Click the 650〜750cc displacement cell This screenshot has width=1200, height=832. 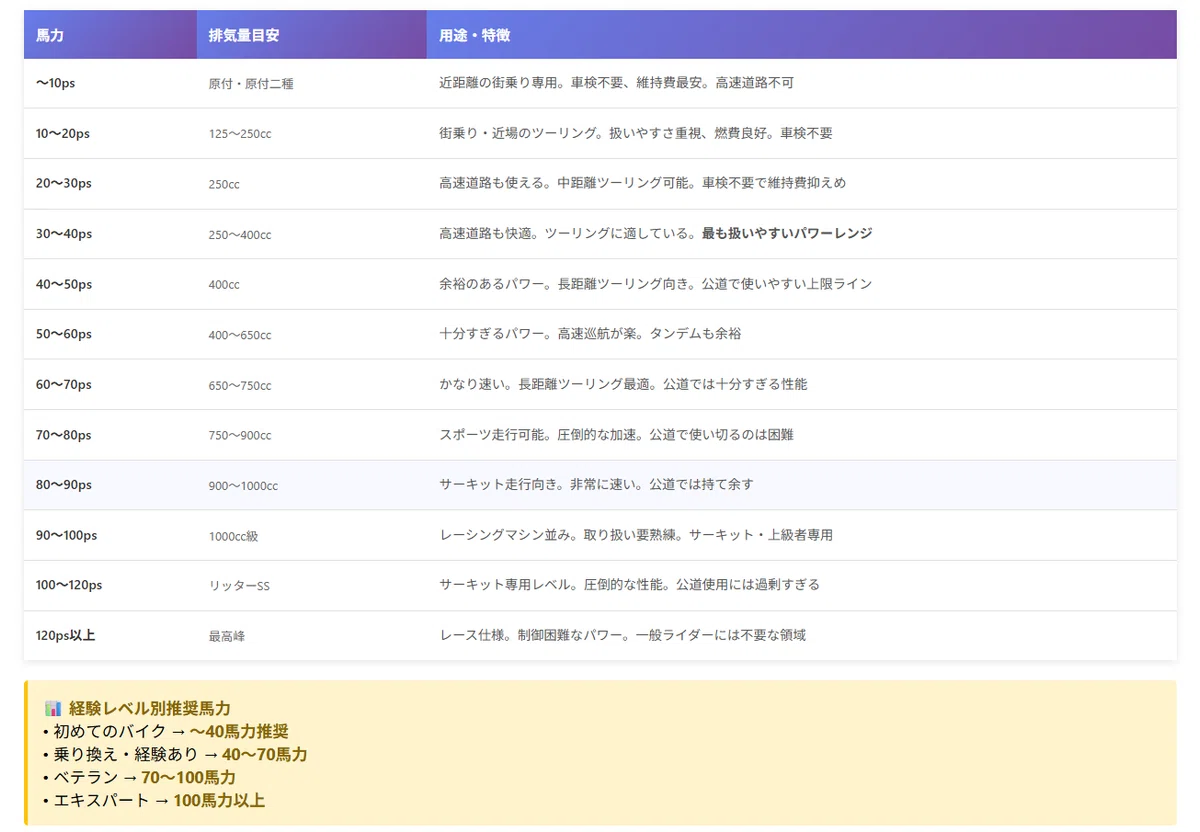click(x=312, y=385)
